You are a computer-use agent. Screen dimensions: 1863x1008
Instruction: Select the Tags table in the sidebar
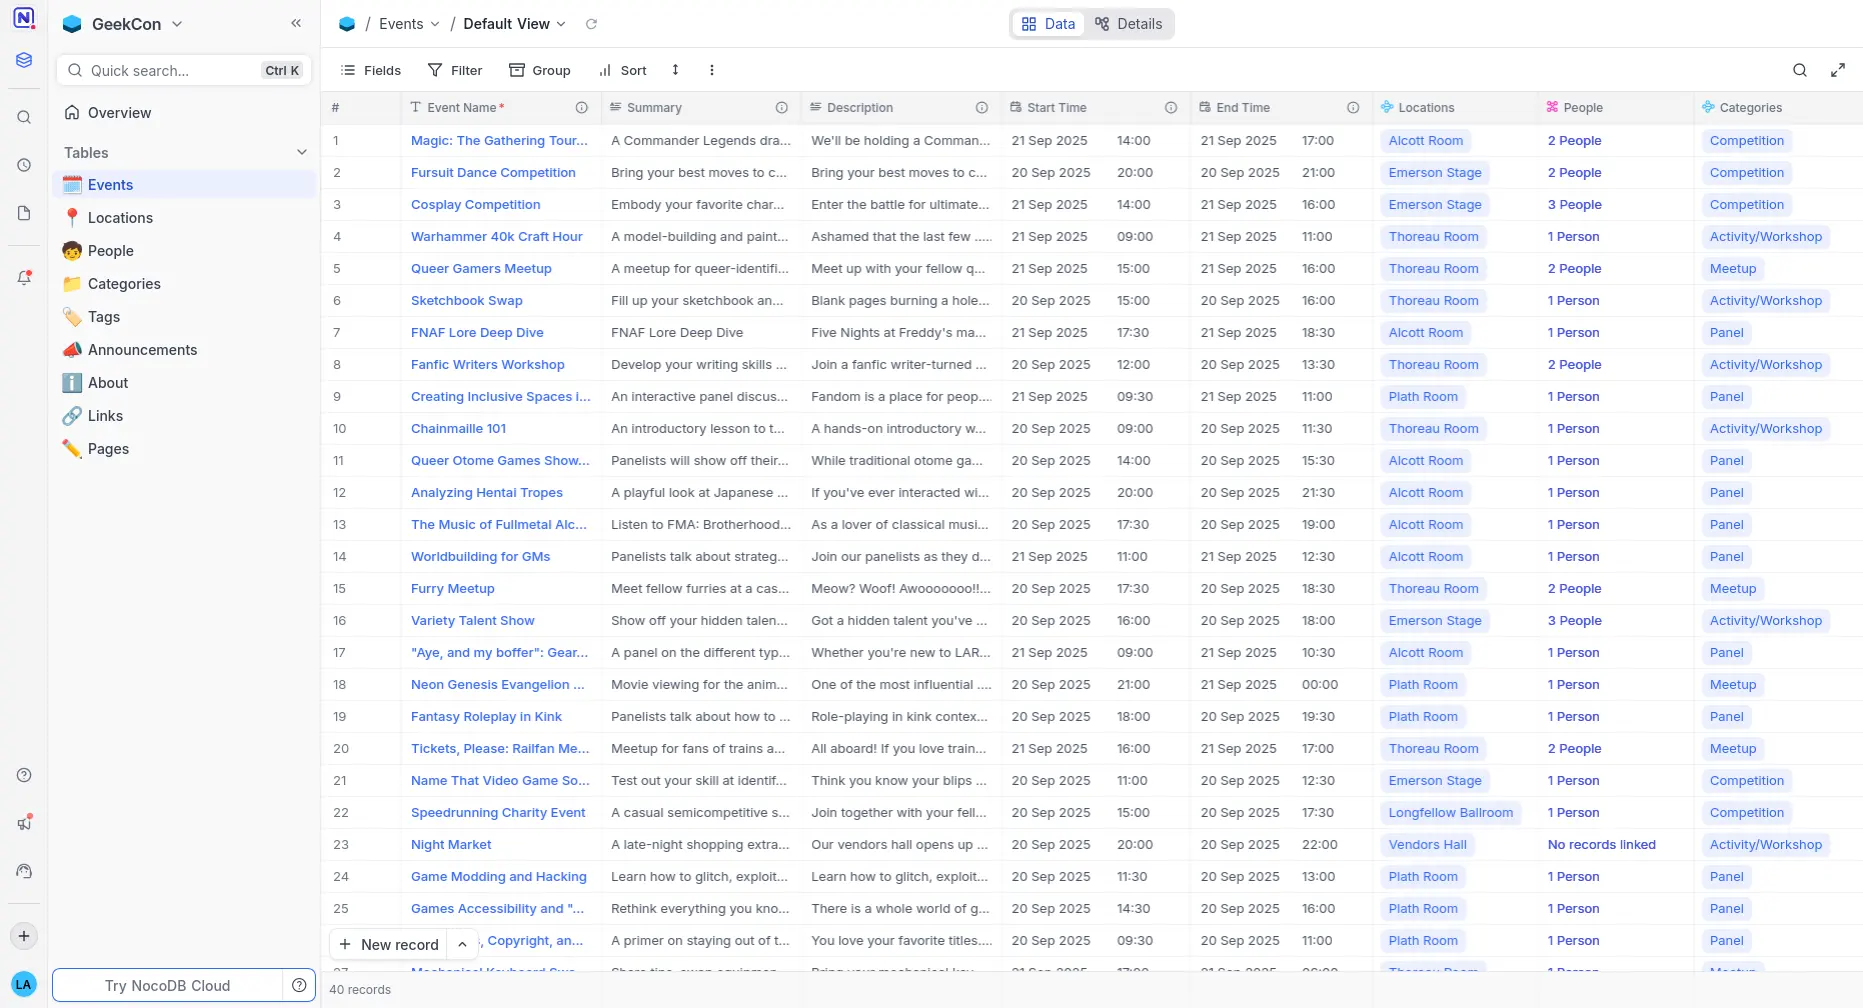click(x=184, y=317)
